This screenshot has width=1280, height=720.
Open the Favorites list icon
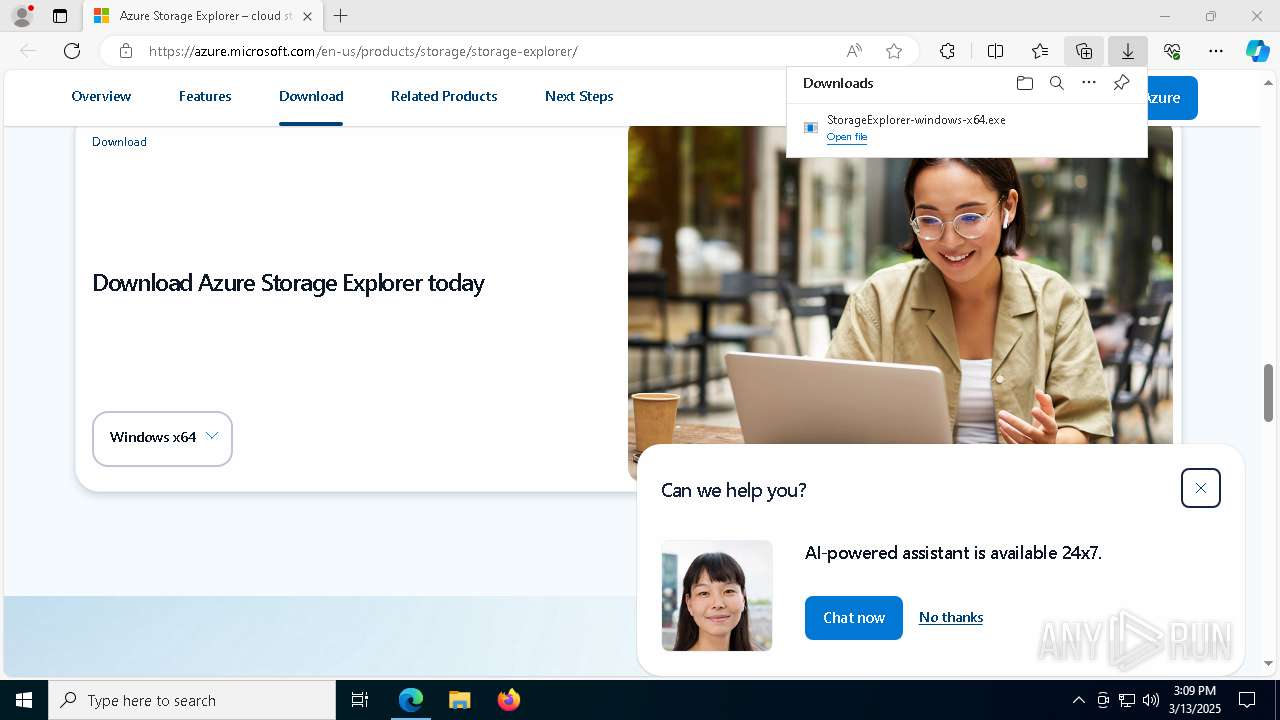[x=1040, y=51]
